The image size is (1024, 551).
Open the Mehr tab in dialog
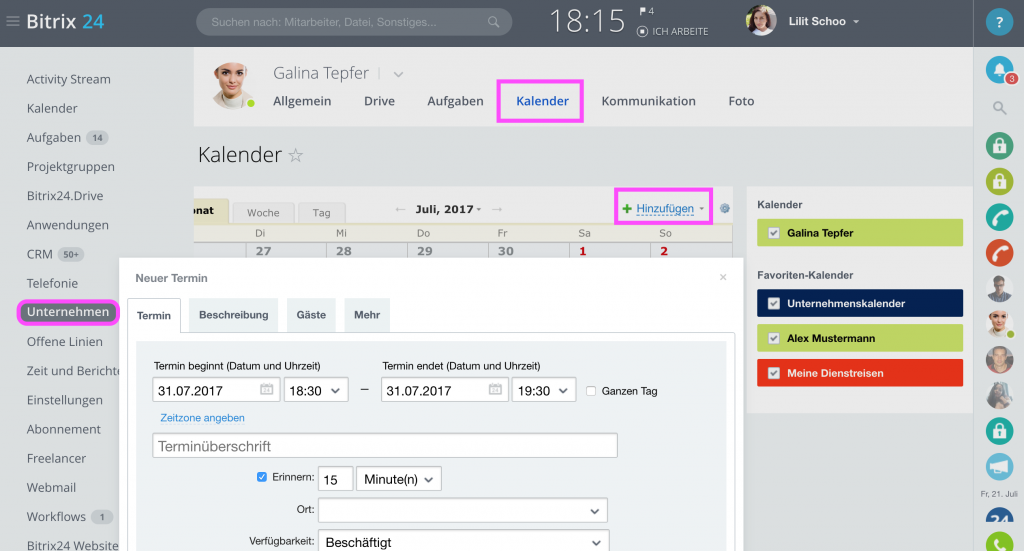coord(367,315)
